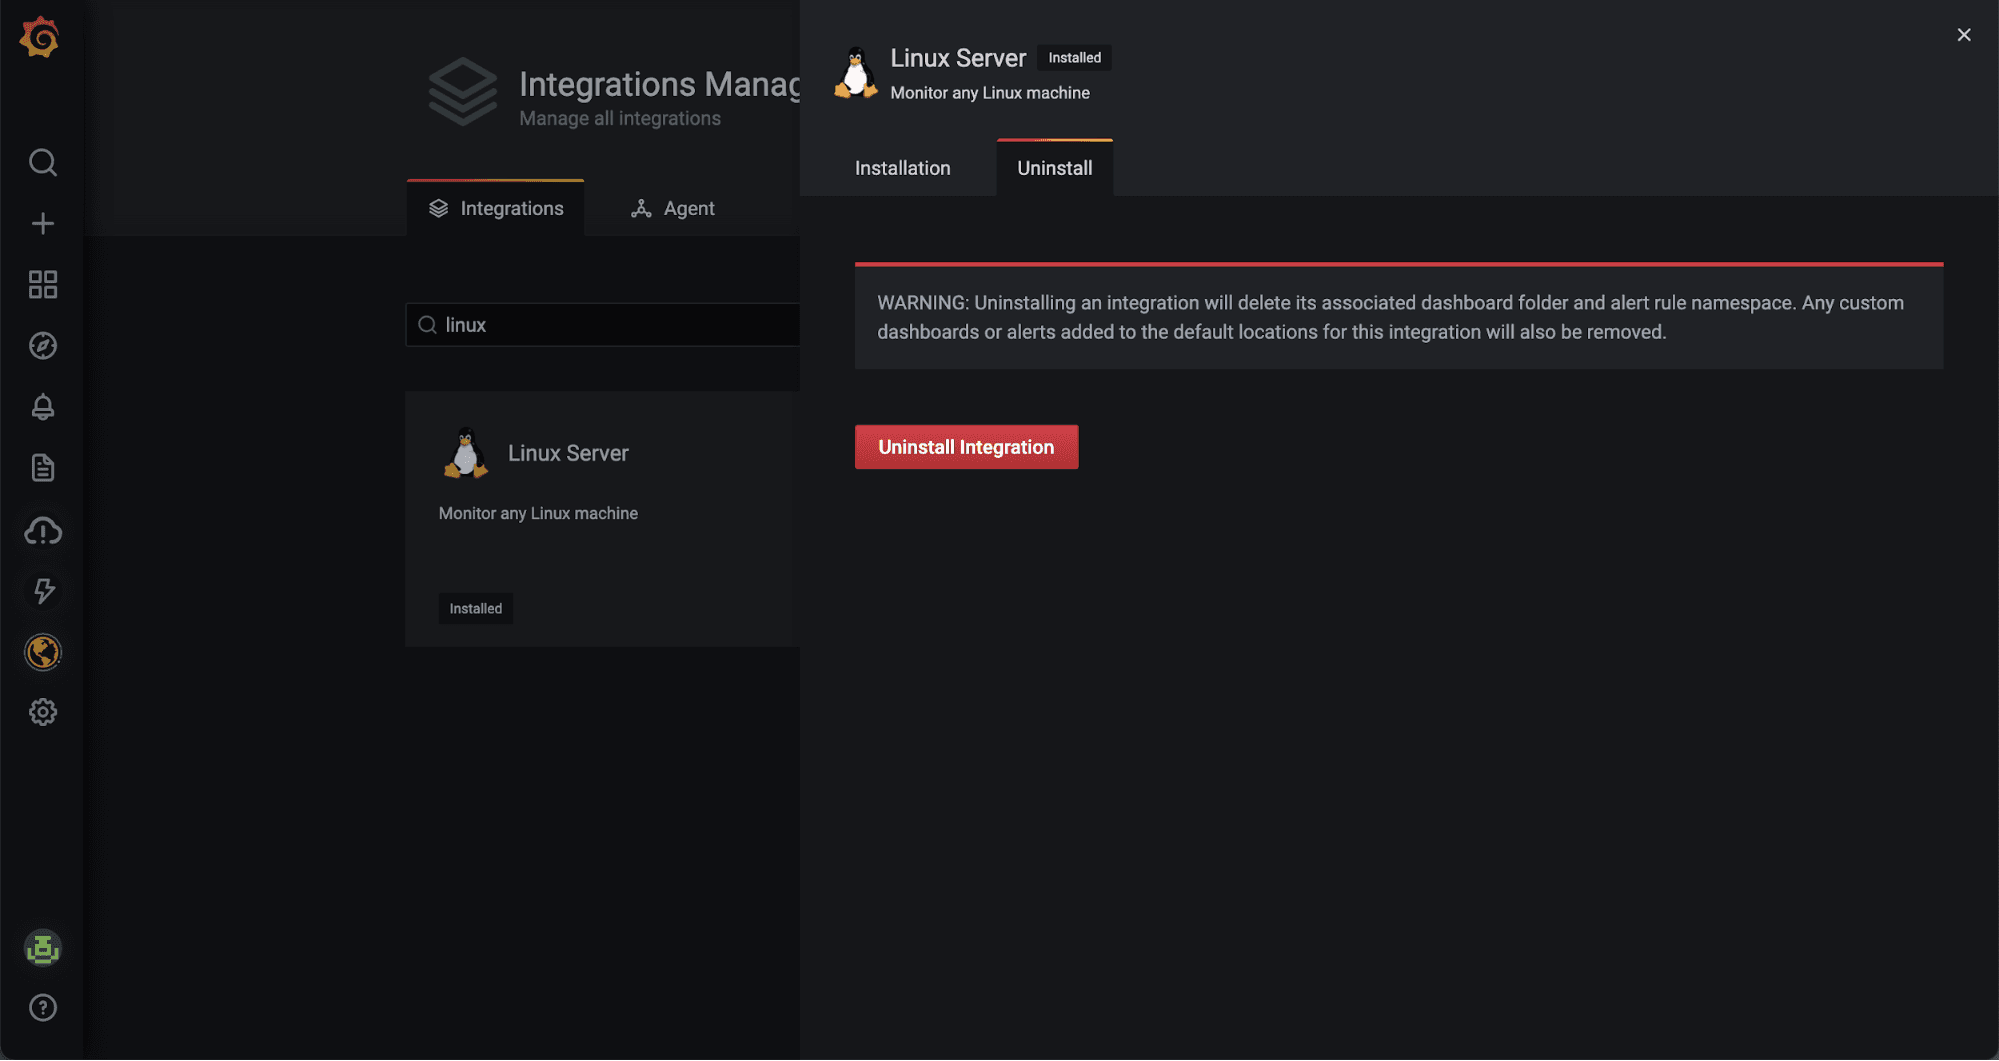Click the user avatar icon
The height and width of the screenshot is (1061, 1999).
pos(42,948)
